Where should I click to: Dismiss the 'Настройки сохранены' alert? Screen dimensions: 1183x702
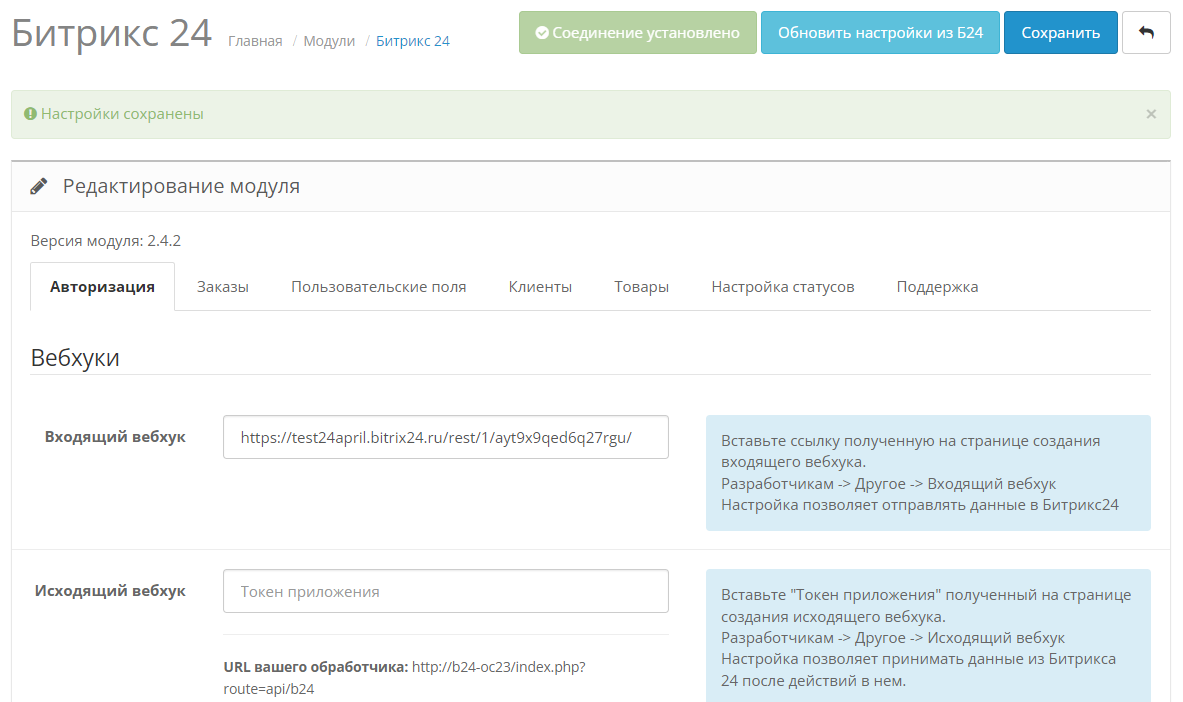click(1151, 114)
